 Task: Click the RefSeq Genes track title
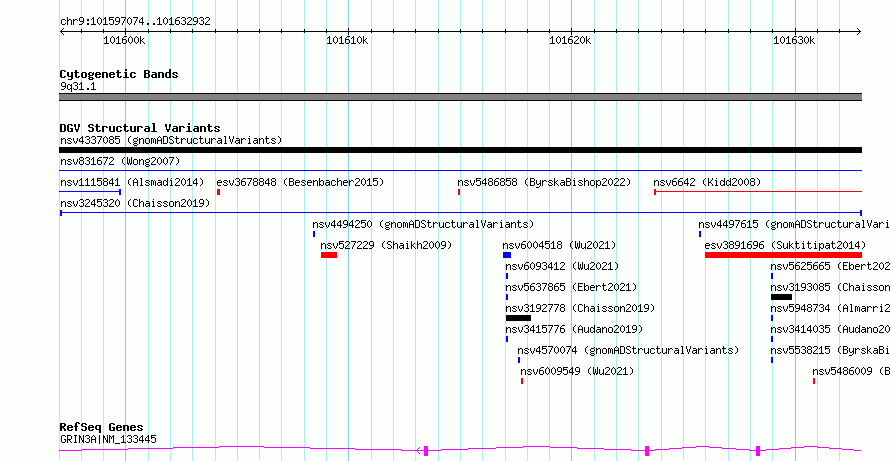click(x=101, y=427)
